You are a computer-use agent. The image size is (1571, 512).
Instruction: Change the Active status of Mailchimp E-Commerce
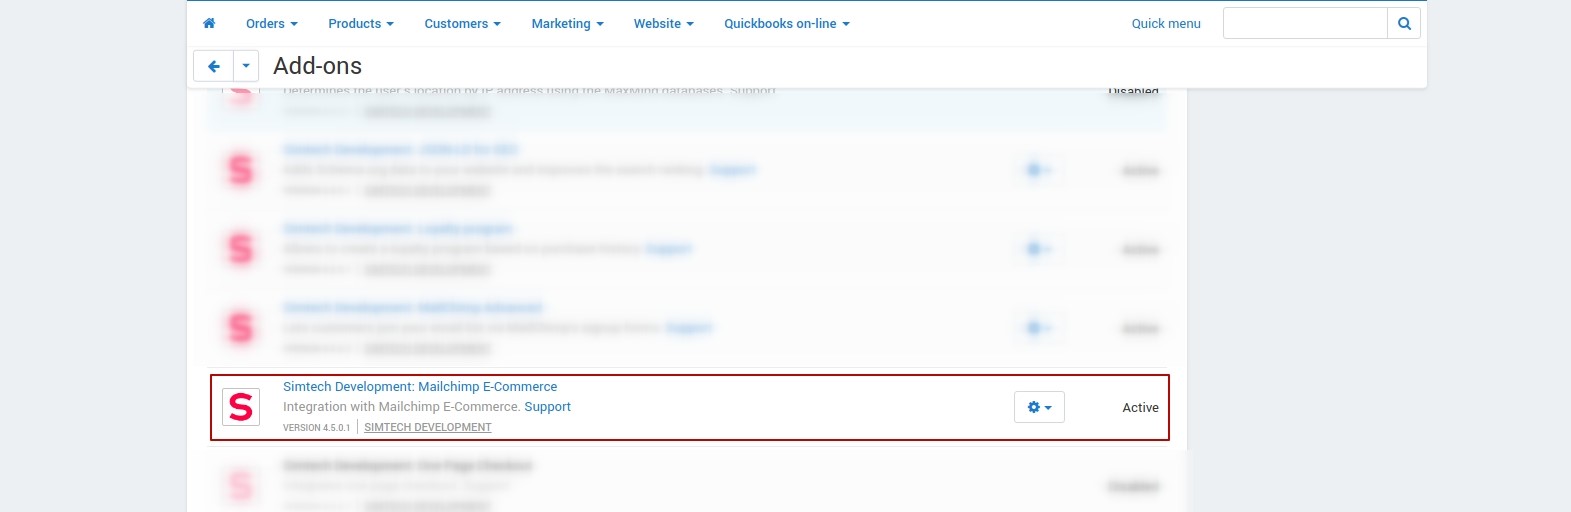pos(1140,407)
